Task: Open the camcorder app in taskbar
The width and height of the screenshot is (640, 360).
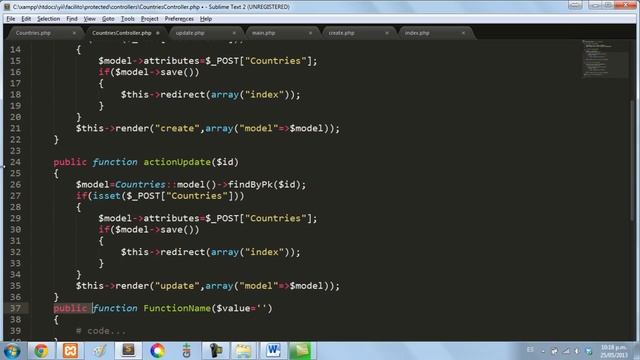Action: (215, 351)
